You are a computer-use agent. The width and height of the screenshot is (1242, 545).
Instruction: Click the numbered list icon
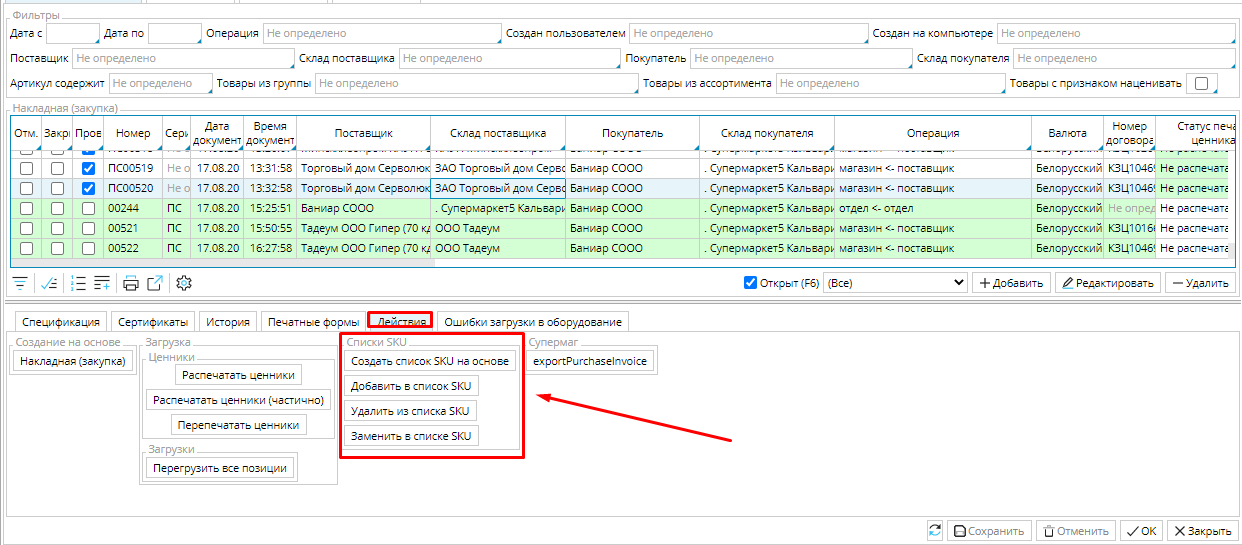pyautogui.click(x=79, y=283)
